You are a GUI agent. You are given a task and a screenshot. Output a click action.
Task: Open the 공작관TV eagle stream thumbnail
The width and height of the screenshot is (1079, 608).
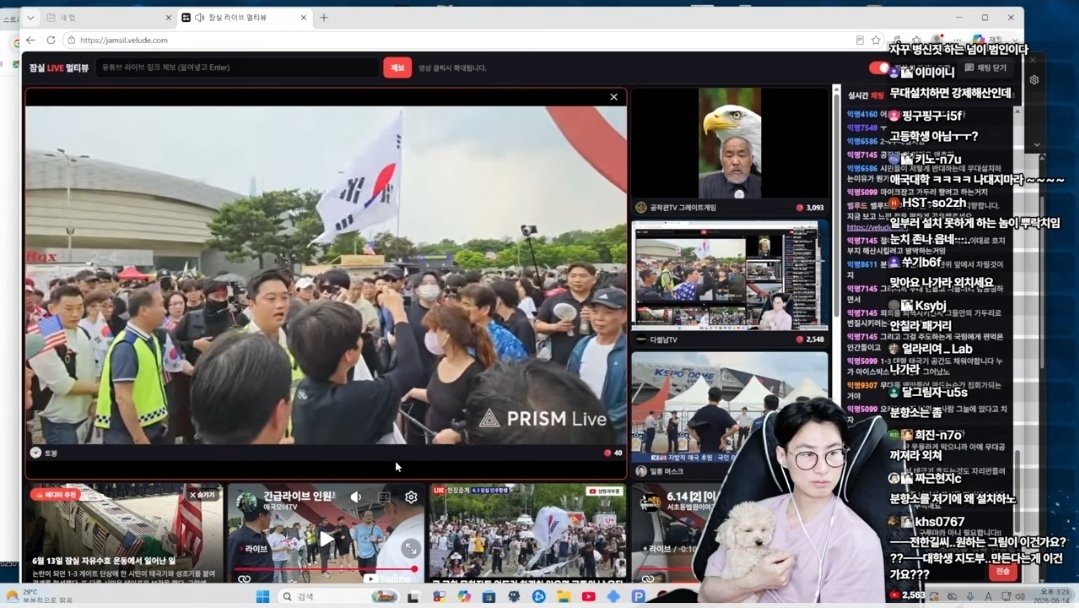pyautogui.click(x=729, y=143)
